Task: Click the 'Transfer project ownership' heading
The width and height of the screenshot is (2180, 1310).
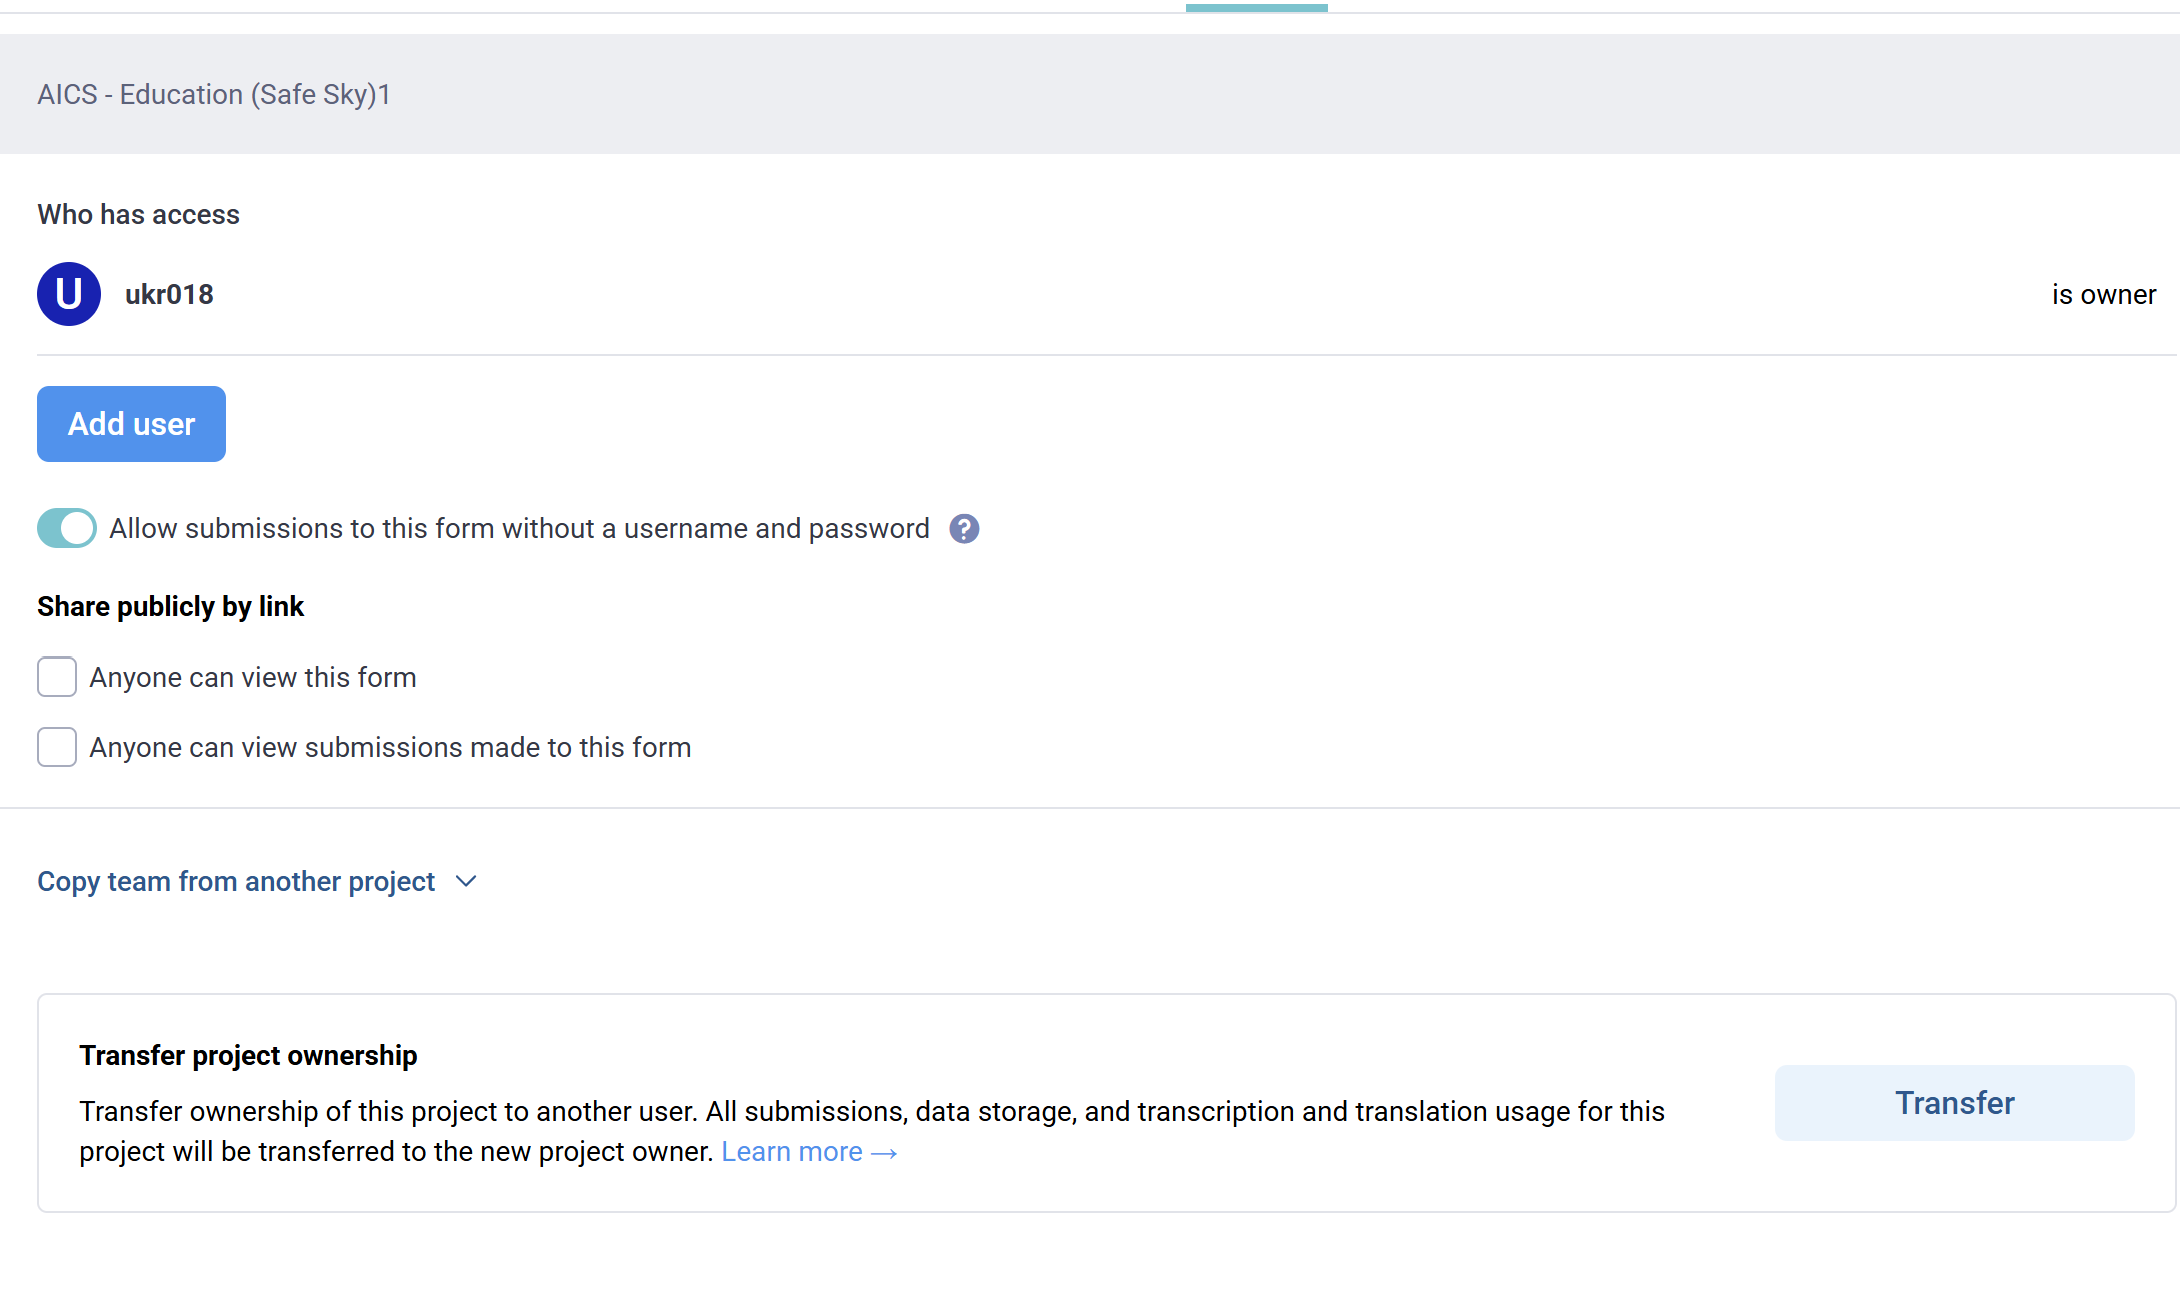Action: click(x=248, y=1055)
